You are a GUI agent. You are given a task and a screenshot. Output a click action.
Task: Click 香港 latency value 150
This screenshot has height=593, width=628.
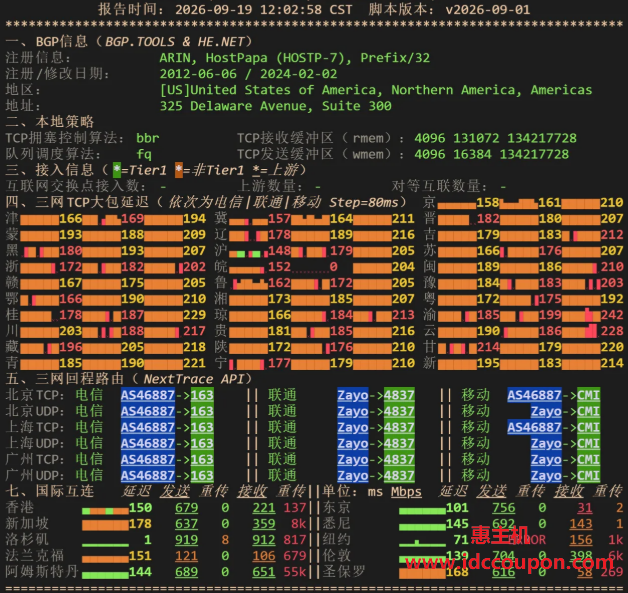tap(140, 507)
